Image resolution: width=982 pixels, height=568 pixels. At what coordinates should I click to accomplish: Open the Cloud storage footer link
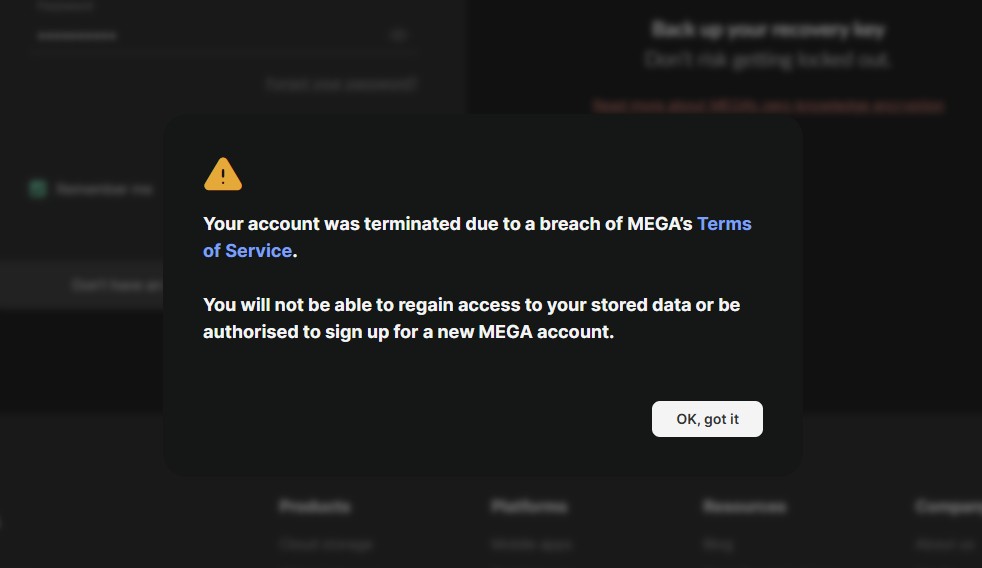(x=326, y=545)
